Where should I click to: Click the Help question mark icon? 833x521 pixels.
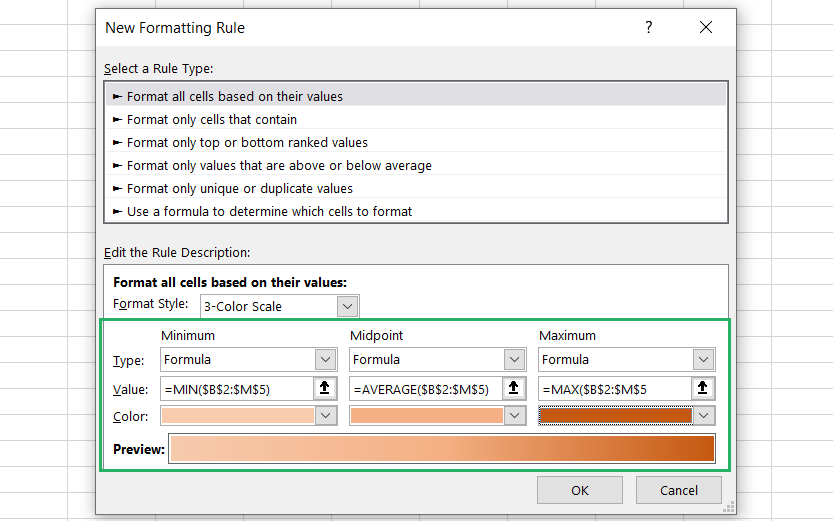tap(649, 28)
